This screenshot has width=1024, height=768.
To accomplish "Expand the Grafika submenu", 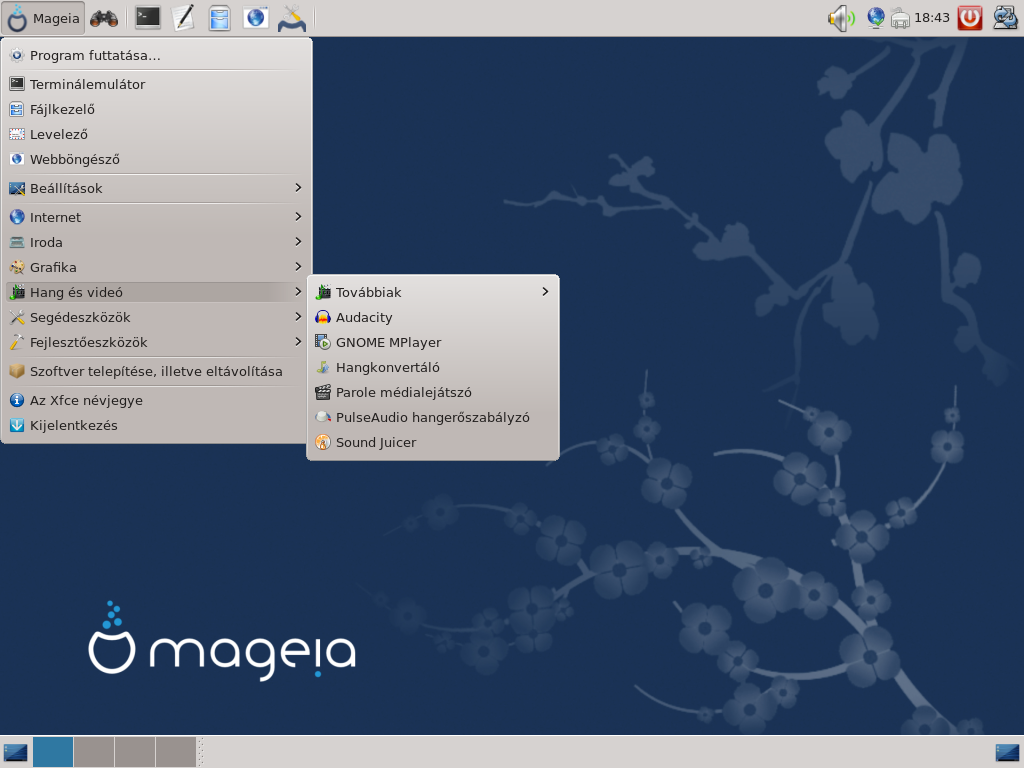I will [x=156, y=267].
